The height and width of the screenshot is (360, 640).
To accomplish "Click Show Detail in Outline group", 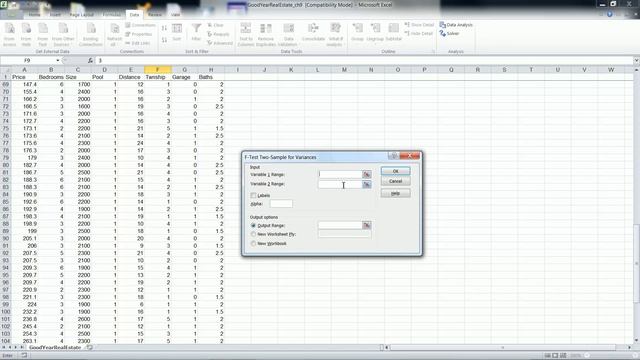I will coord(419,25).
